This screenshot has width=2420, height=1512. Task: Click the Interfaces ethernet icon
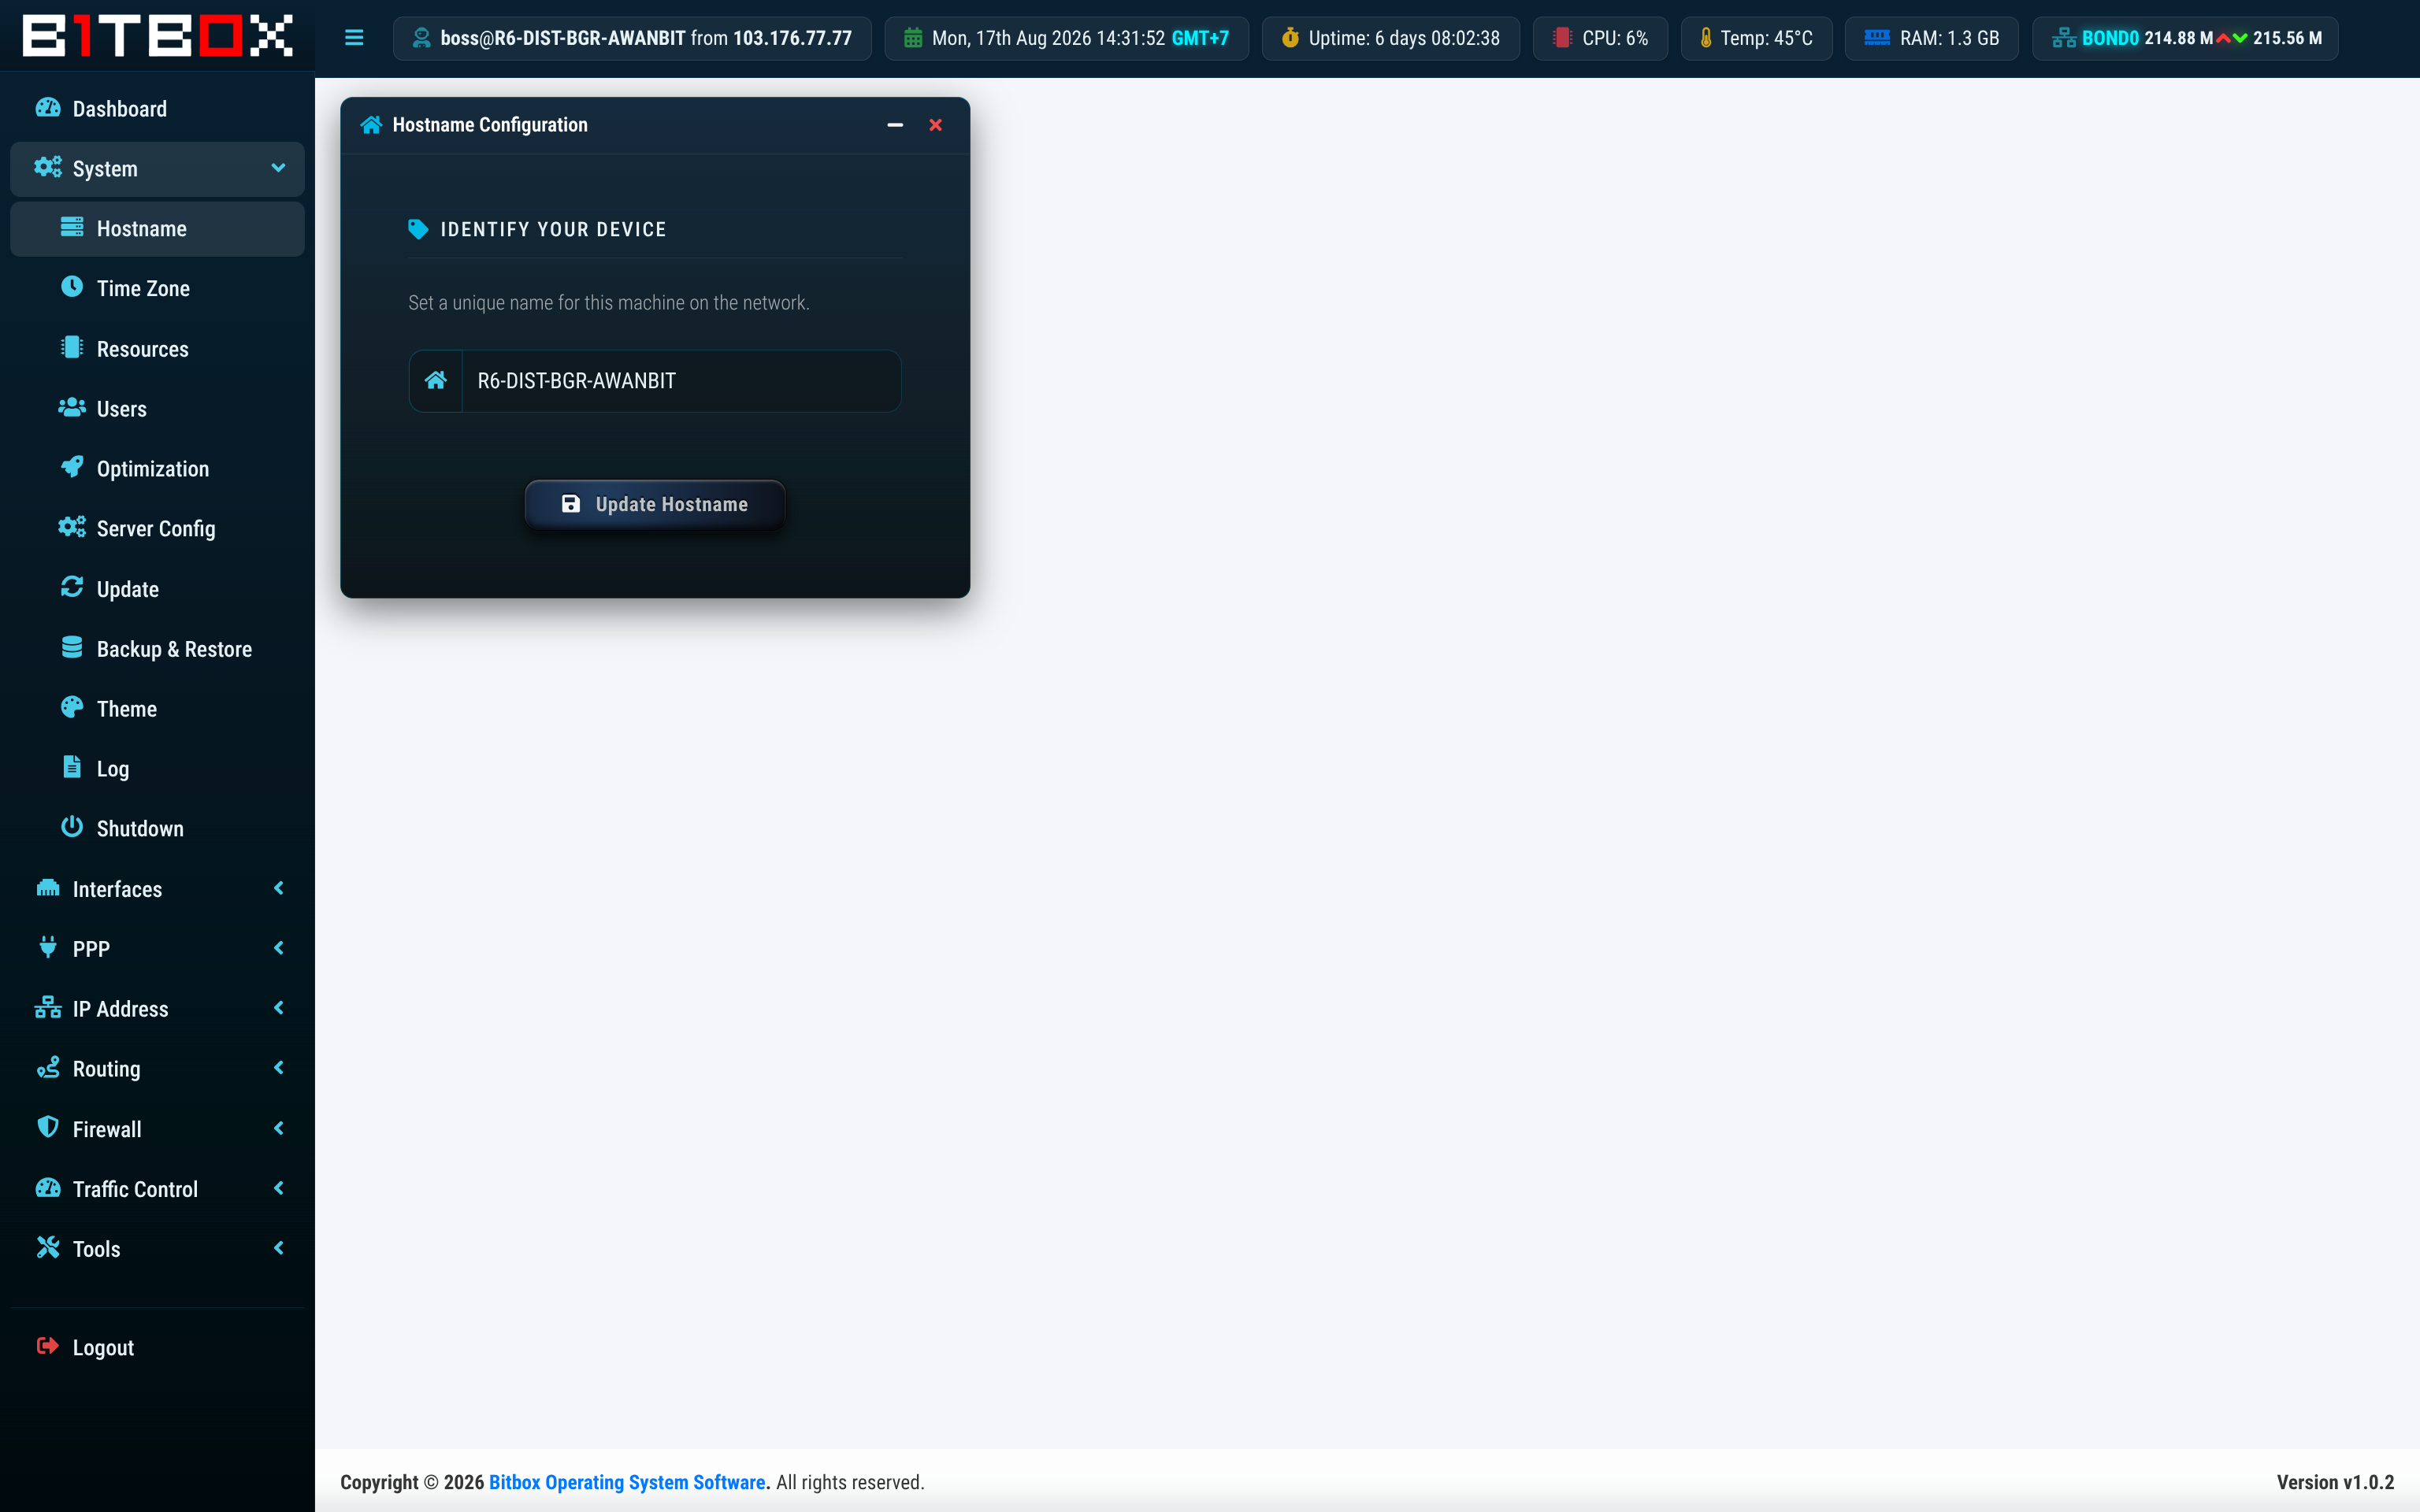pos(48,888)
